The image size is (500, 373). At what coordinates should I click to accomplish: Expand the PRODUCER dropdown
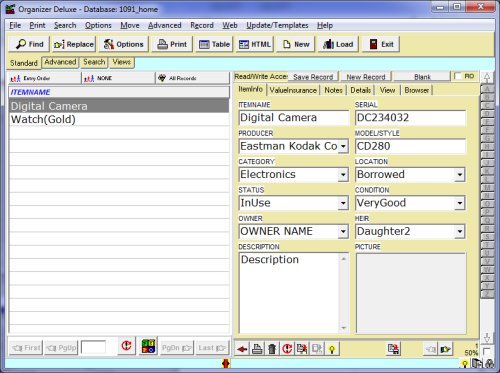click(x=343, y=146)
